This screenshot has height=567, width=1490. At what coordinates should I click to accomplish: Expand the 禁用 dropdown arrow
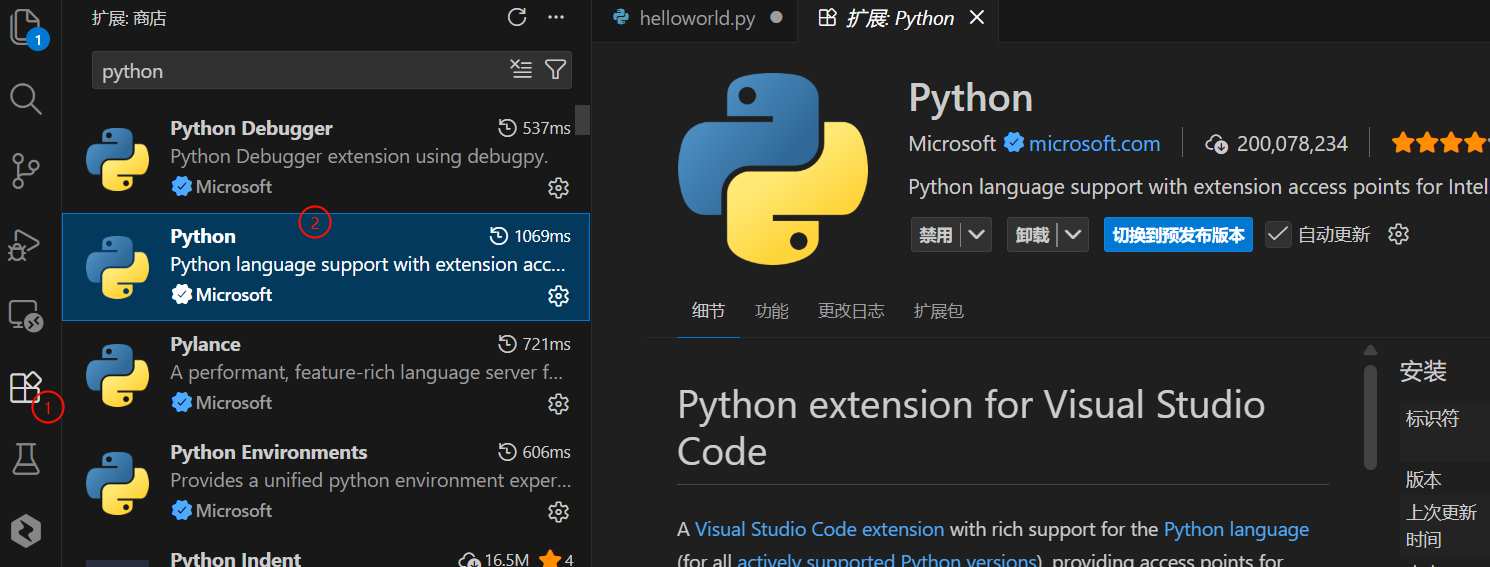coord(977,235)
